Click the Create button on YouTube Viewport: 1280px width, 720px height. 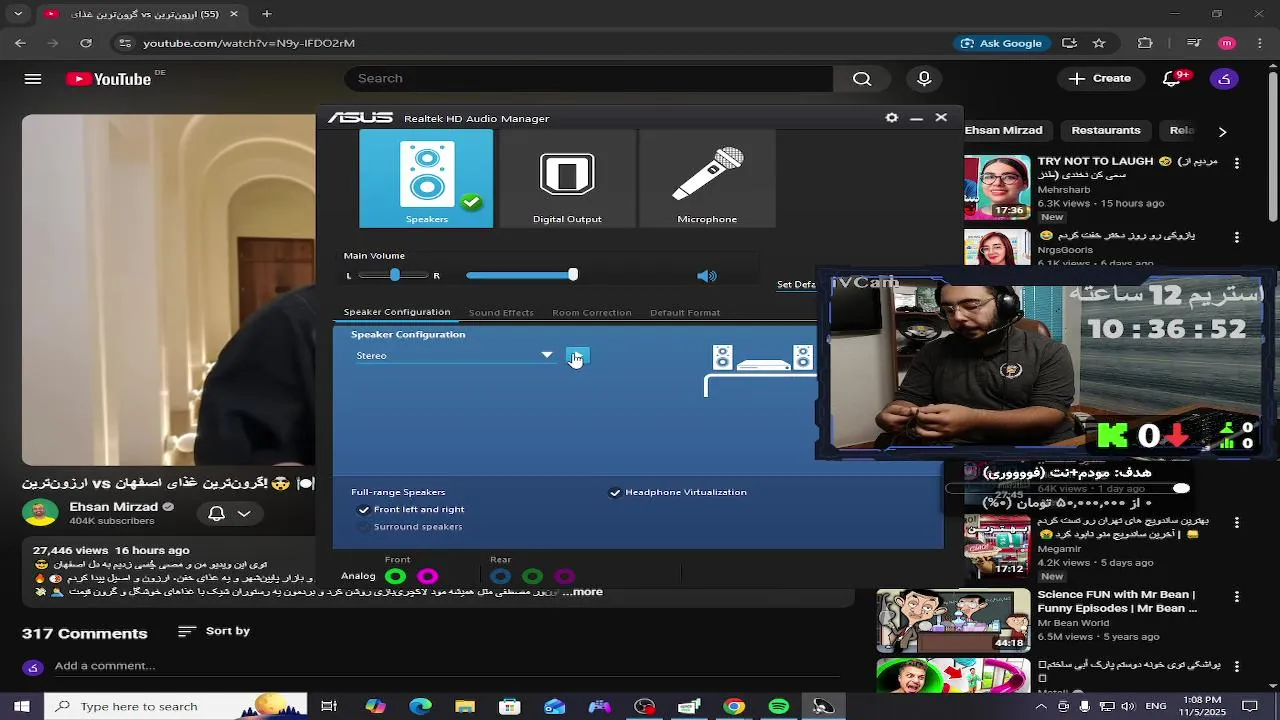coord(1099,79)
